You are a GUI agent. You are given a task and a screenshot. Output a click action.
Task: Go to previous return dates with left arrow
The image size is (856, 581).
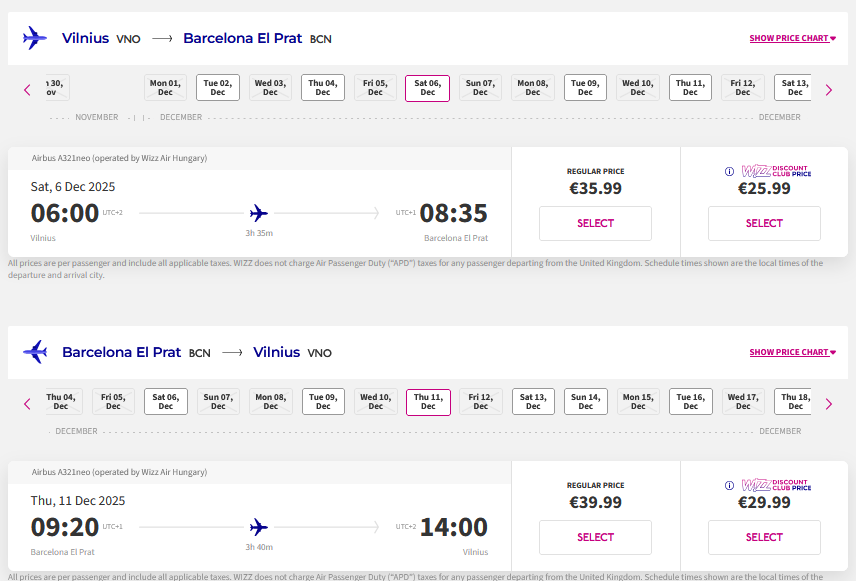(x=28, y=404)
